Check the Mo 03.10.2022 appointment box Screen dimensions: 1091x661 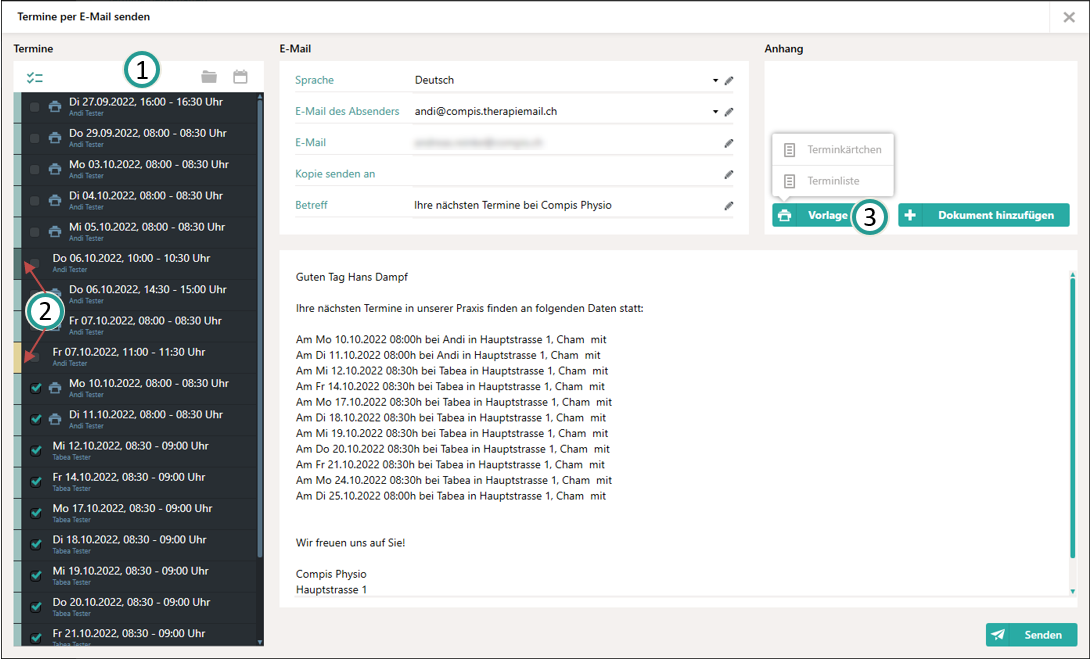coord(35,170)
